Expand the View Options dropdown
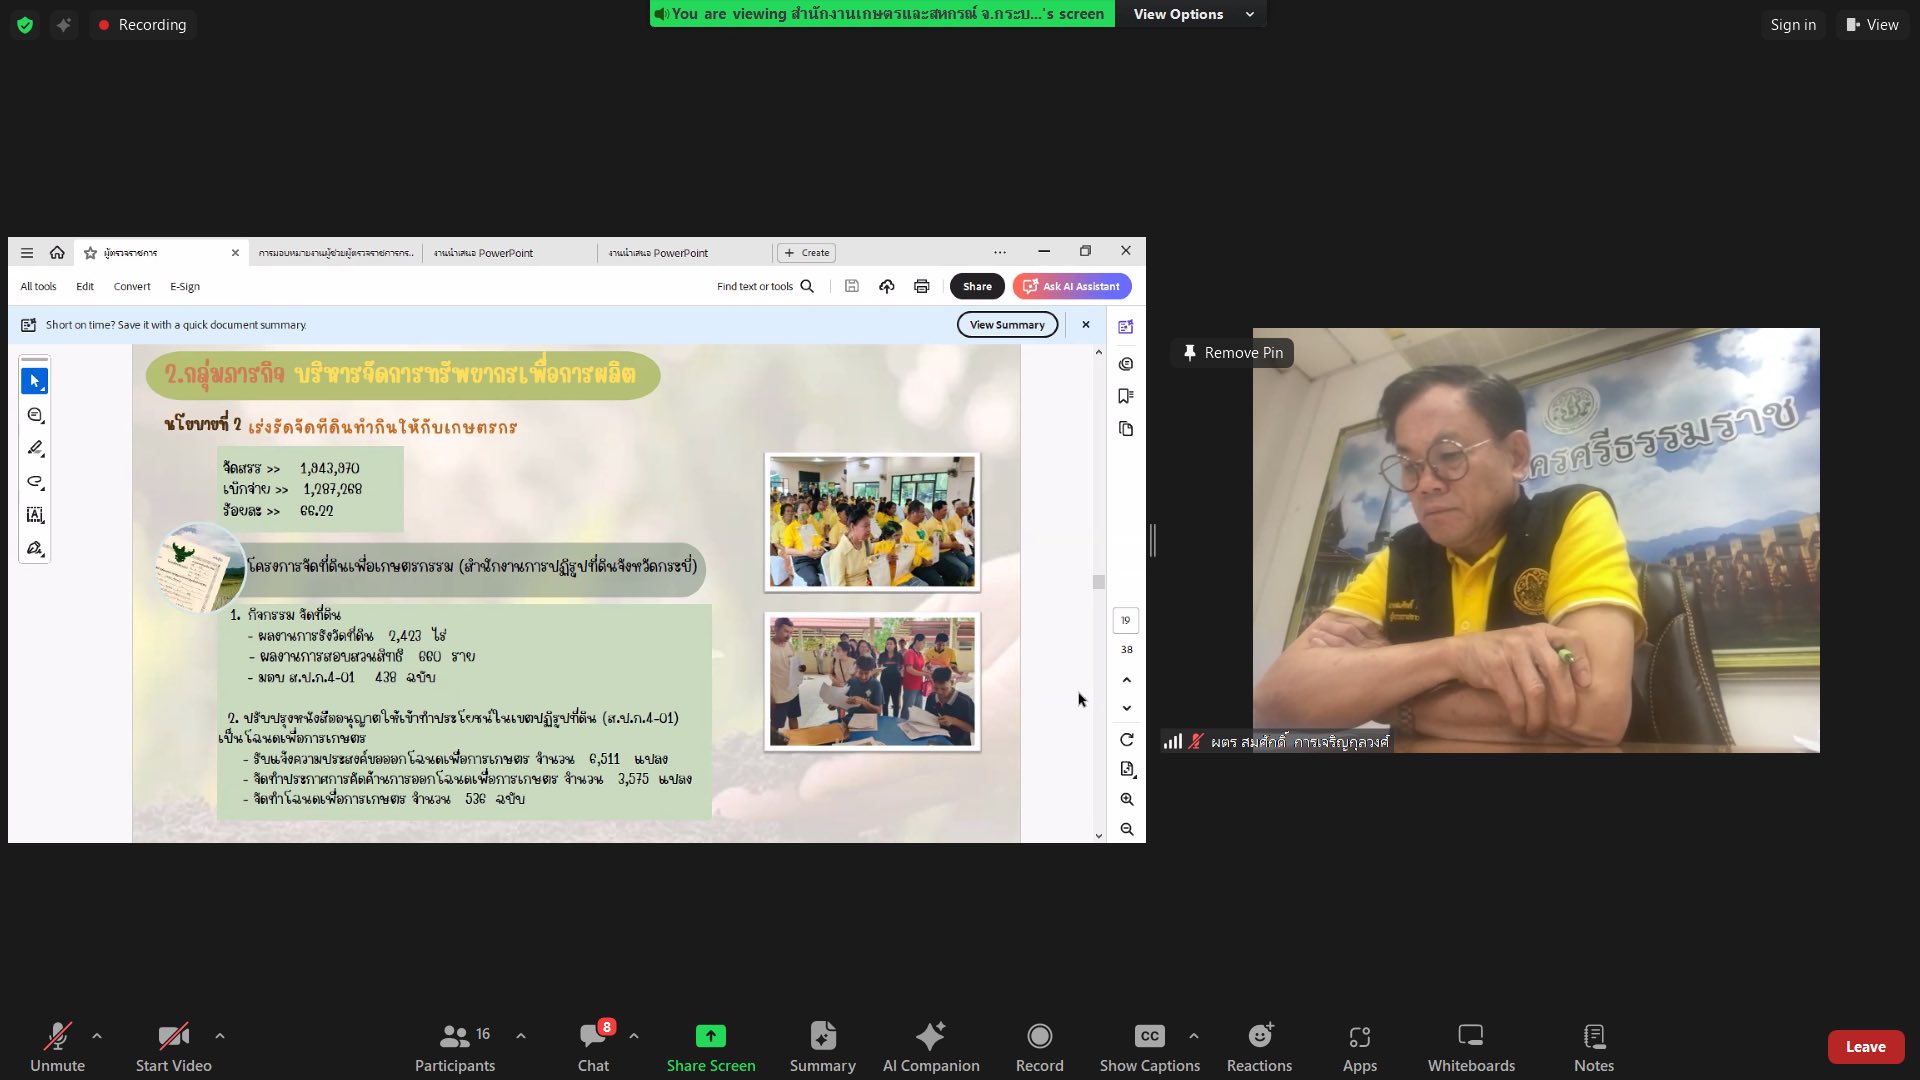 coord(1191,14)
